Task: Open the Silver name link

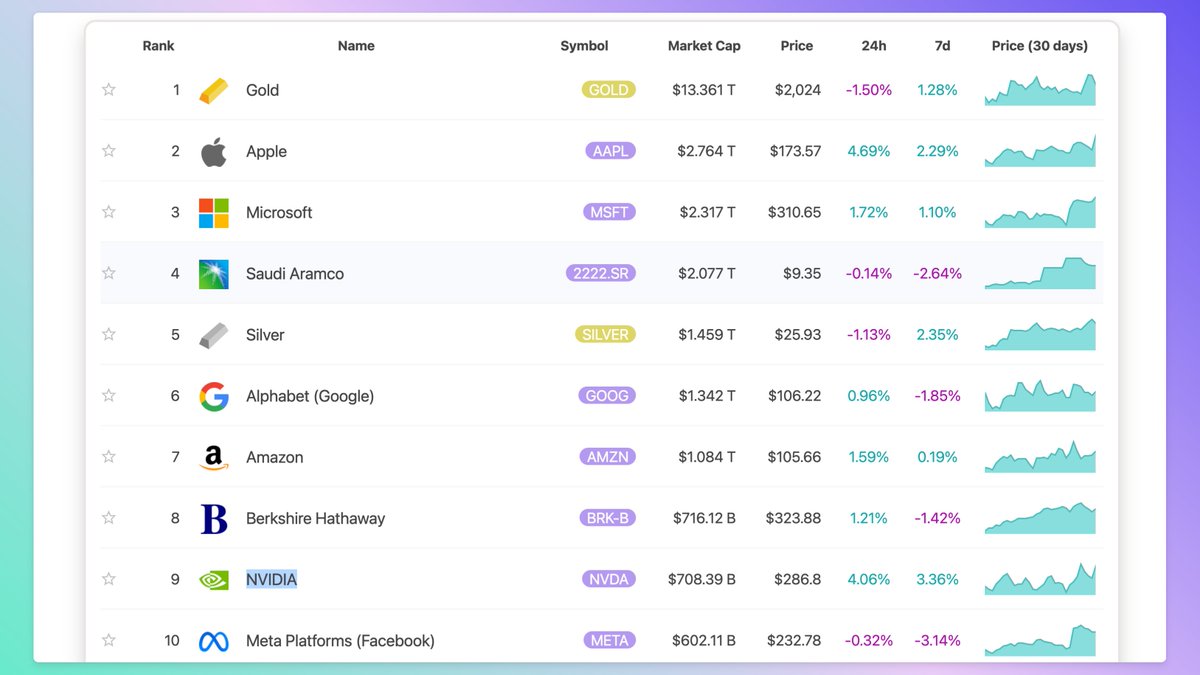Action: tap(265, 335)
